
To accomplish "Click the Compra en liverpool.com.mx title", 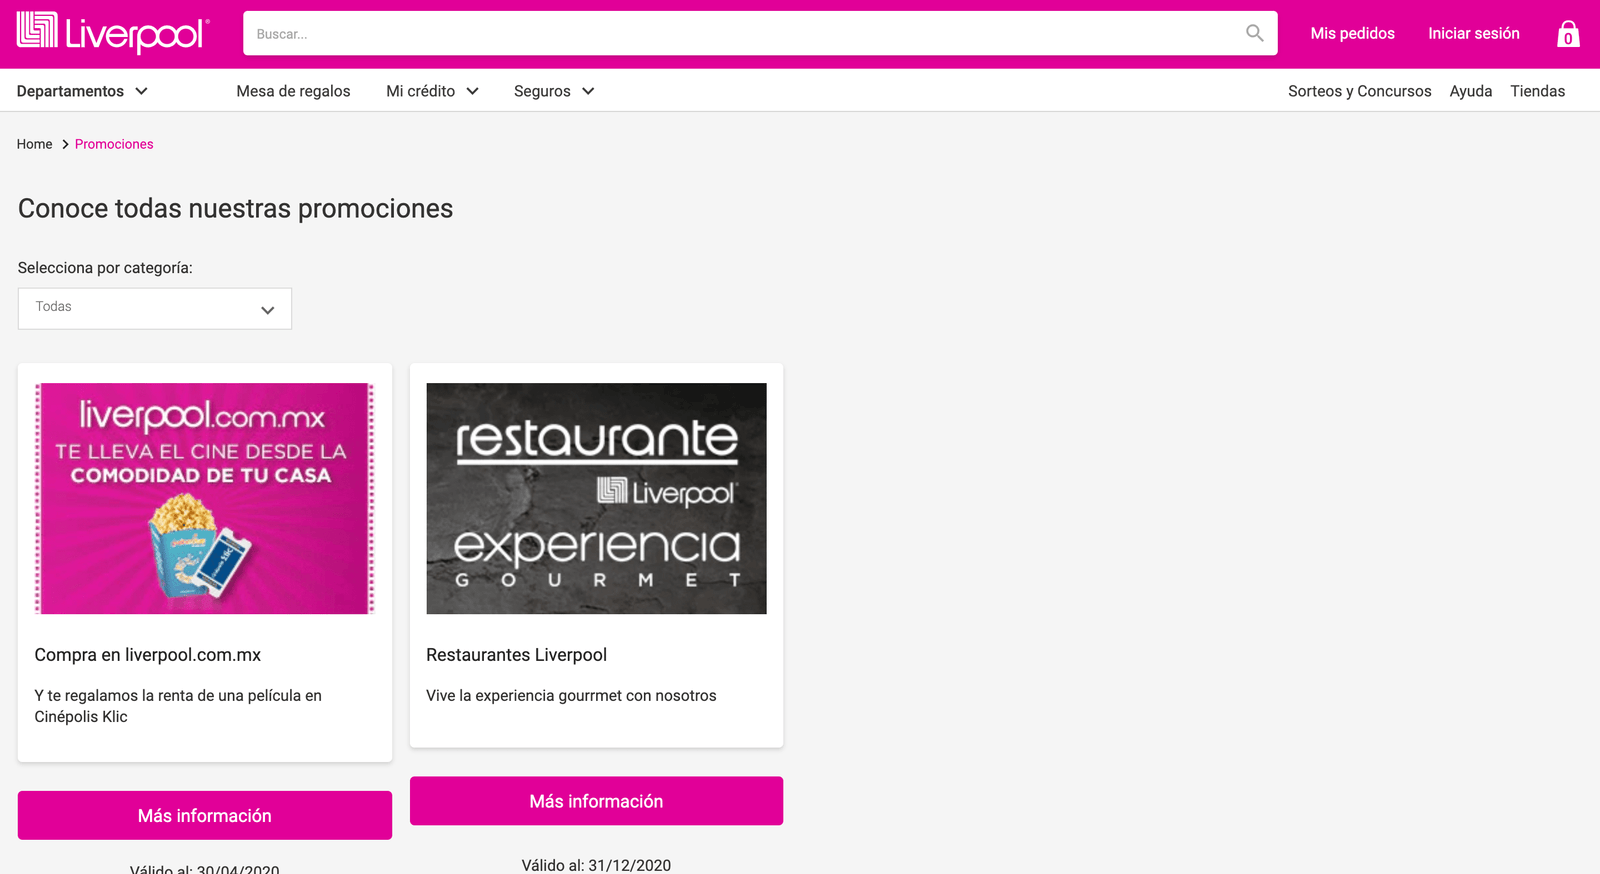I will tap(148, 655).
